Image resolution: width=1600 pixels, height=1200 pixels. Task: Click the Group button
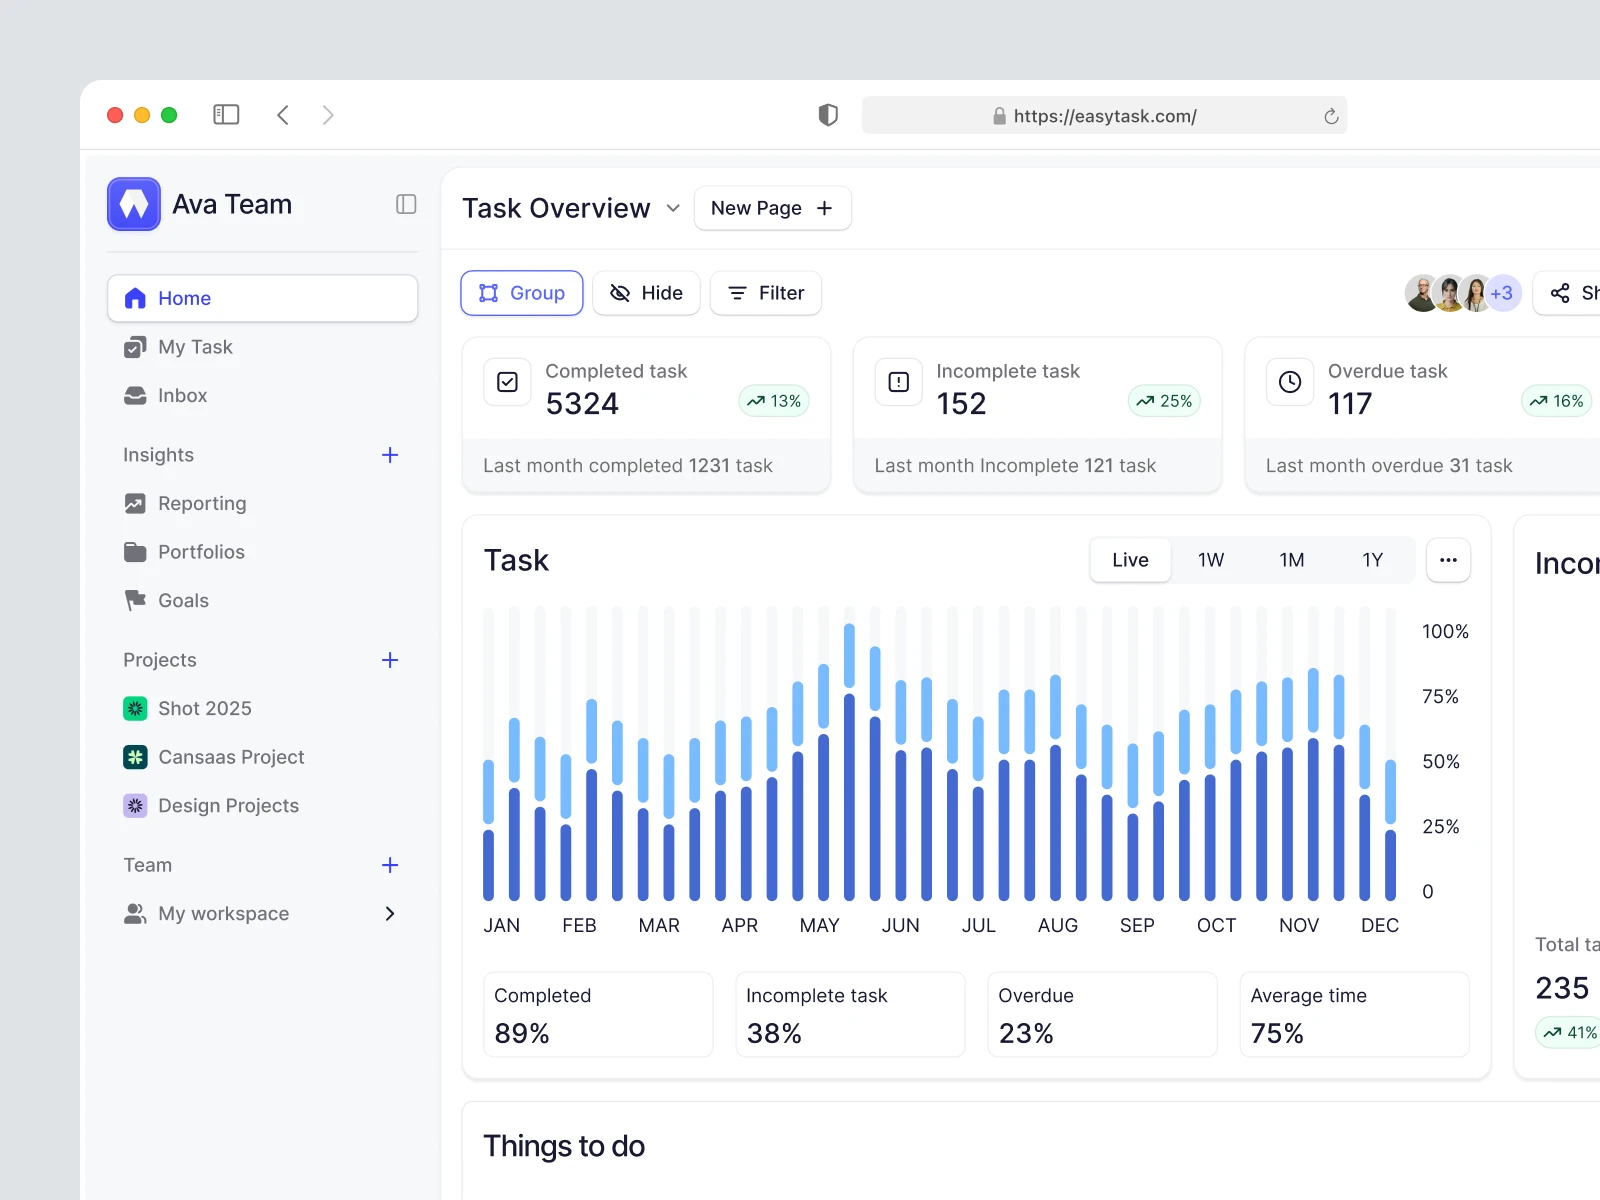click(x=522, y=293)
